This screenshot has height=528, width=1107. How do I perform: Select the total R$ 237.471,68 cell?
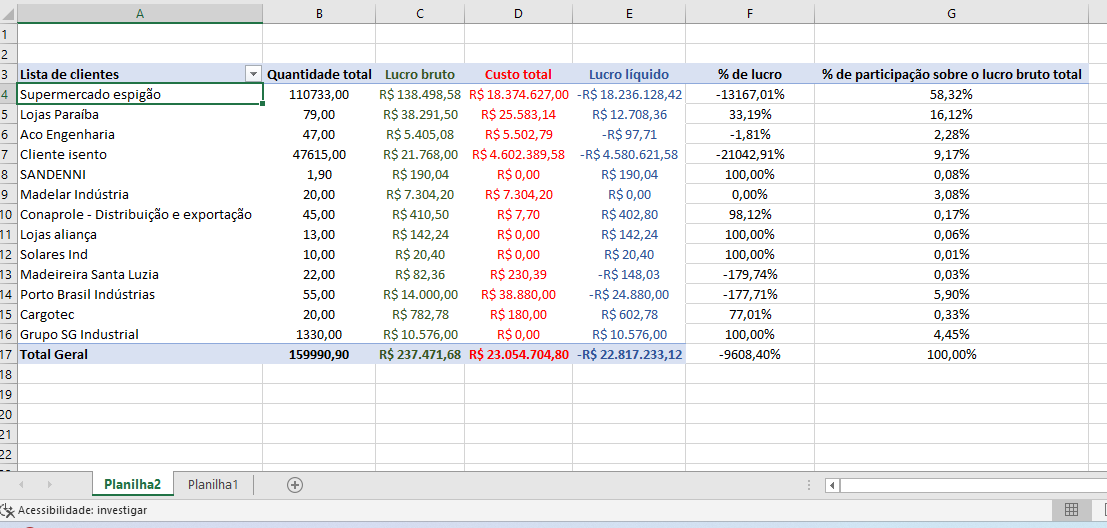pos(420,354)
